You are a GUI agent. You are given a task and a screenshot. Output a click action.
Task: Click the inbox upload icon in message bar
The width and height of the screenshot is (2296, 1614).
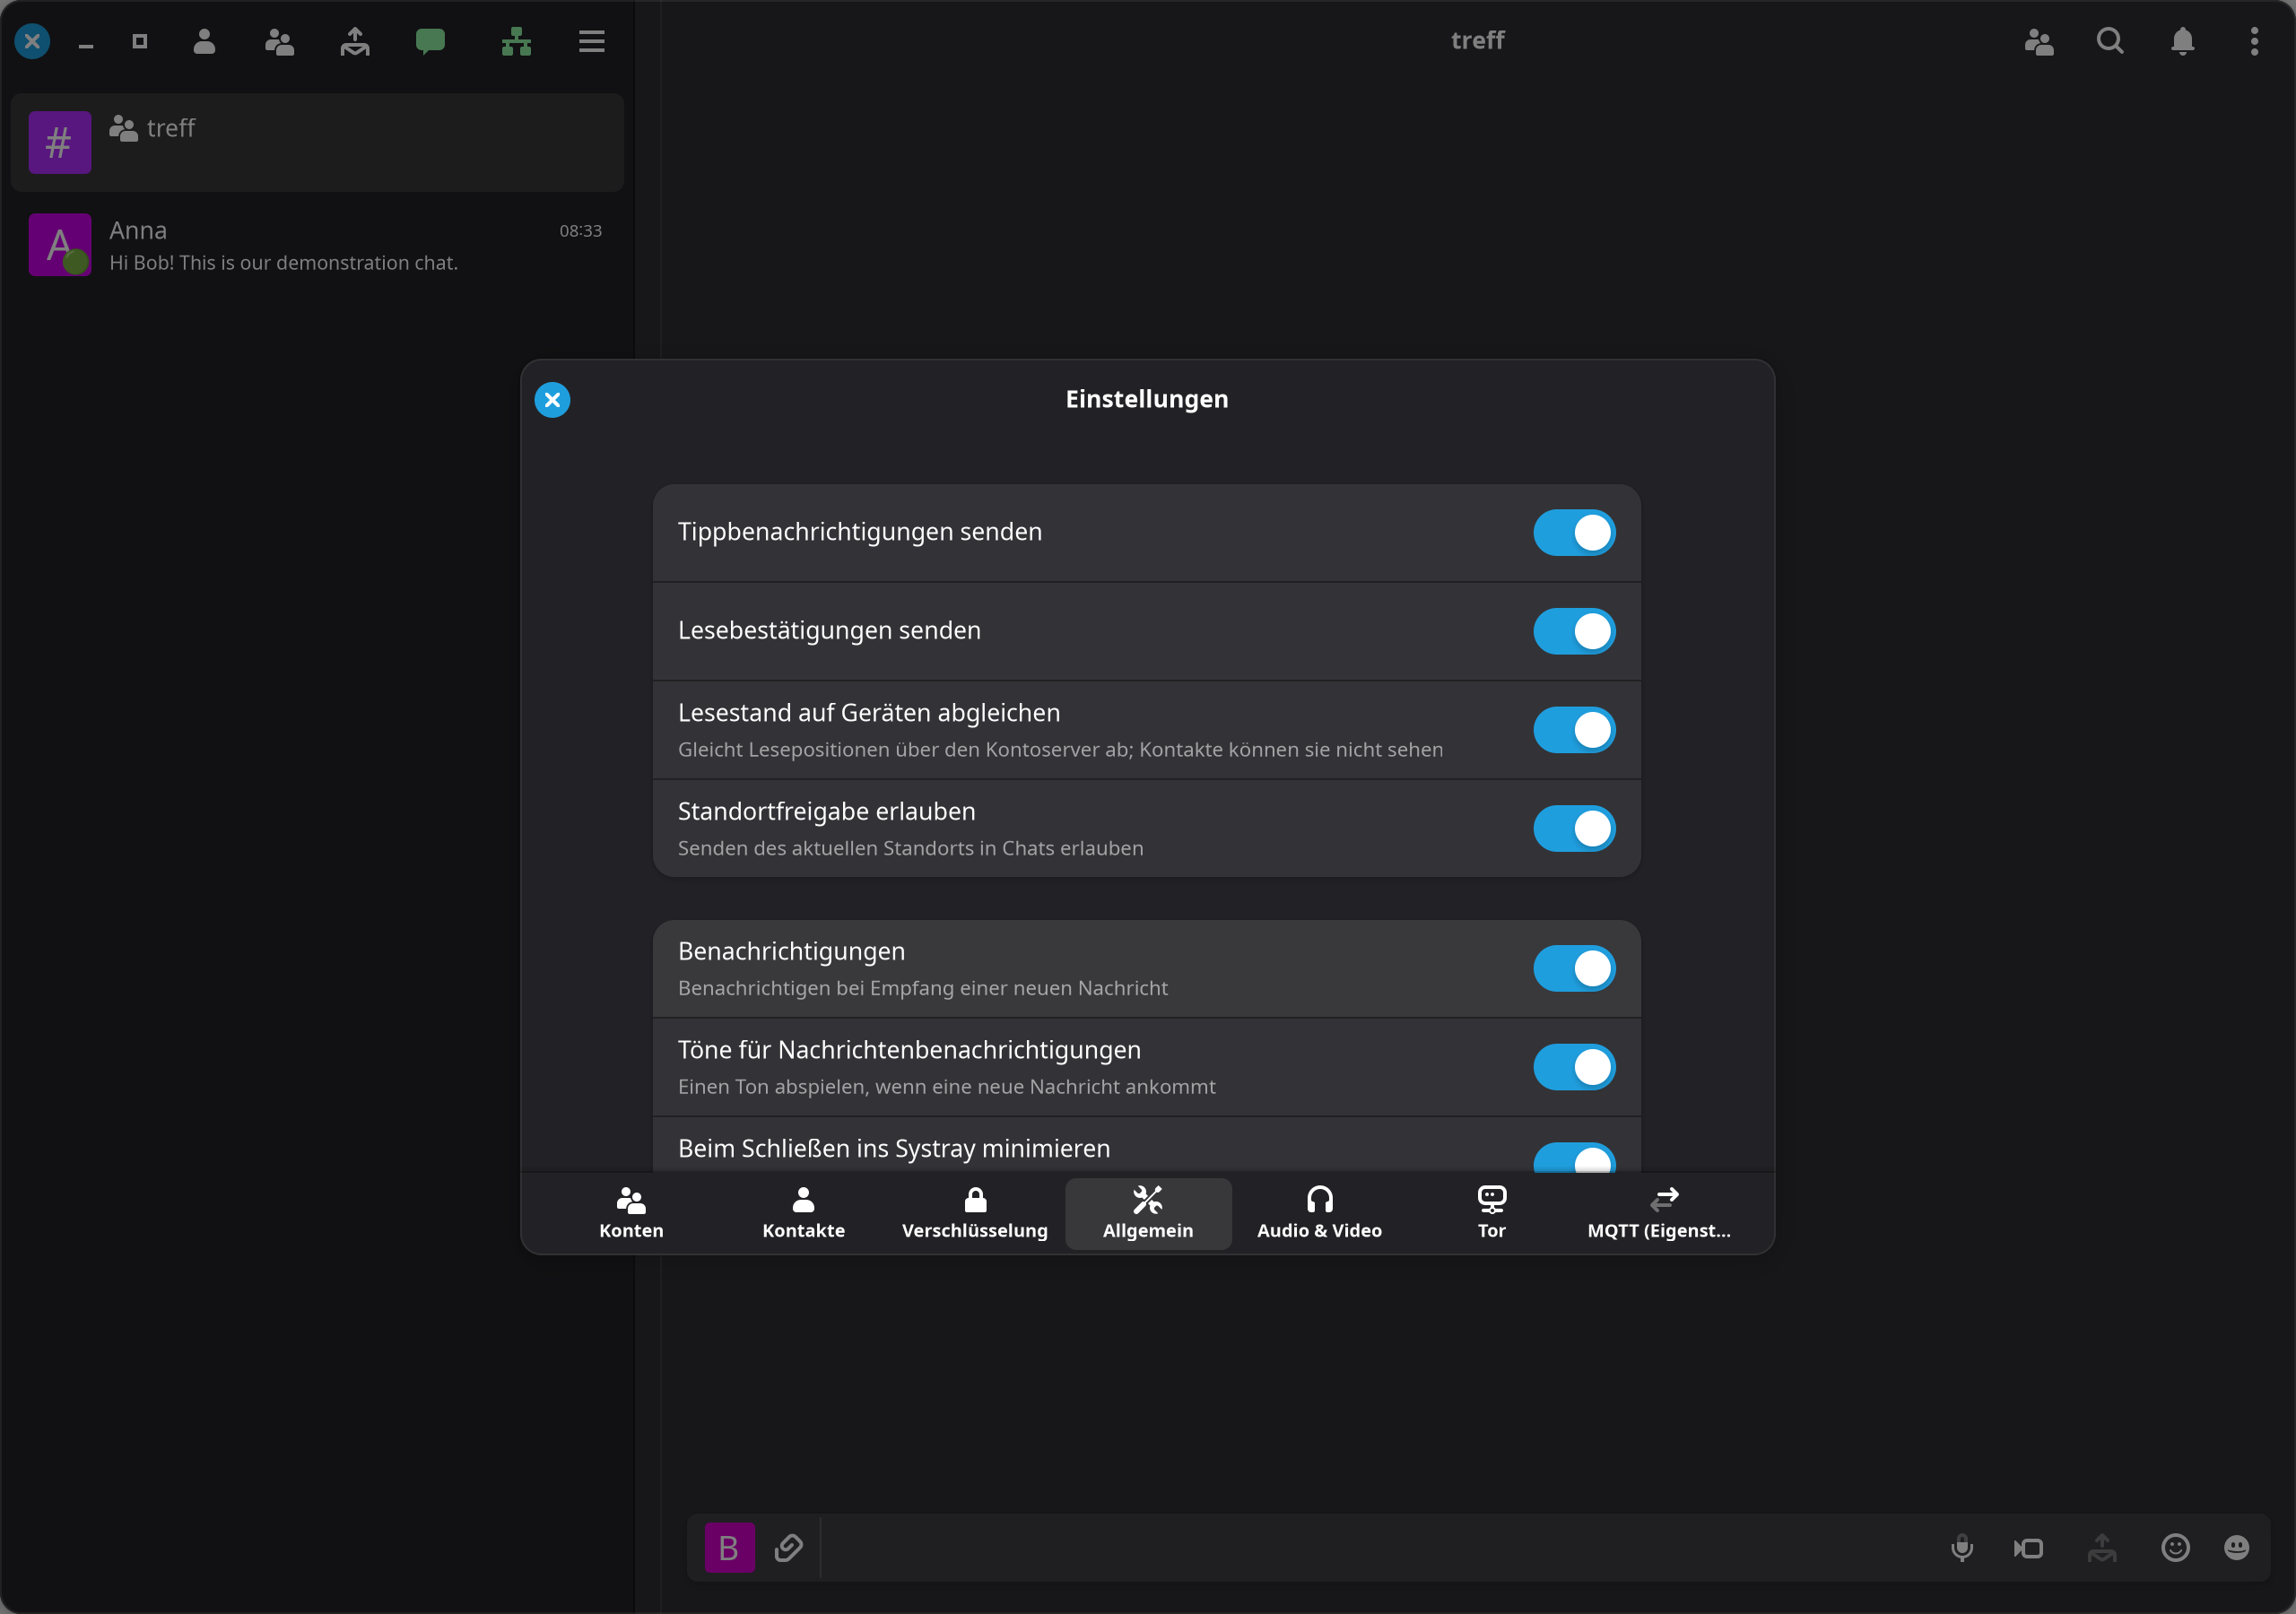(2102, 1548)
